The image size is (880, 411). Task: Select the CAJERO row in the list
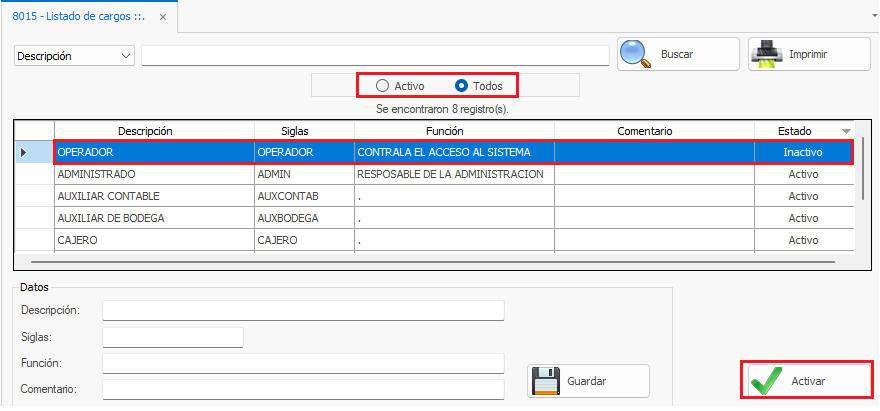pos(150,240)
